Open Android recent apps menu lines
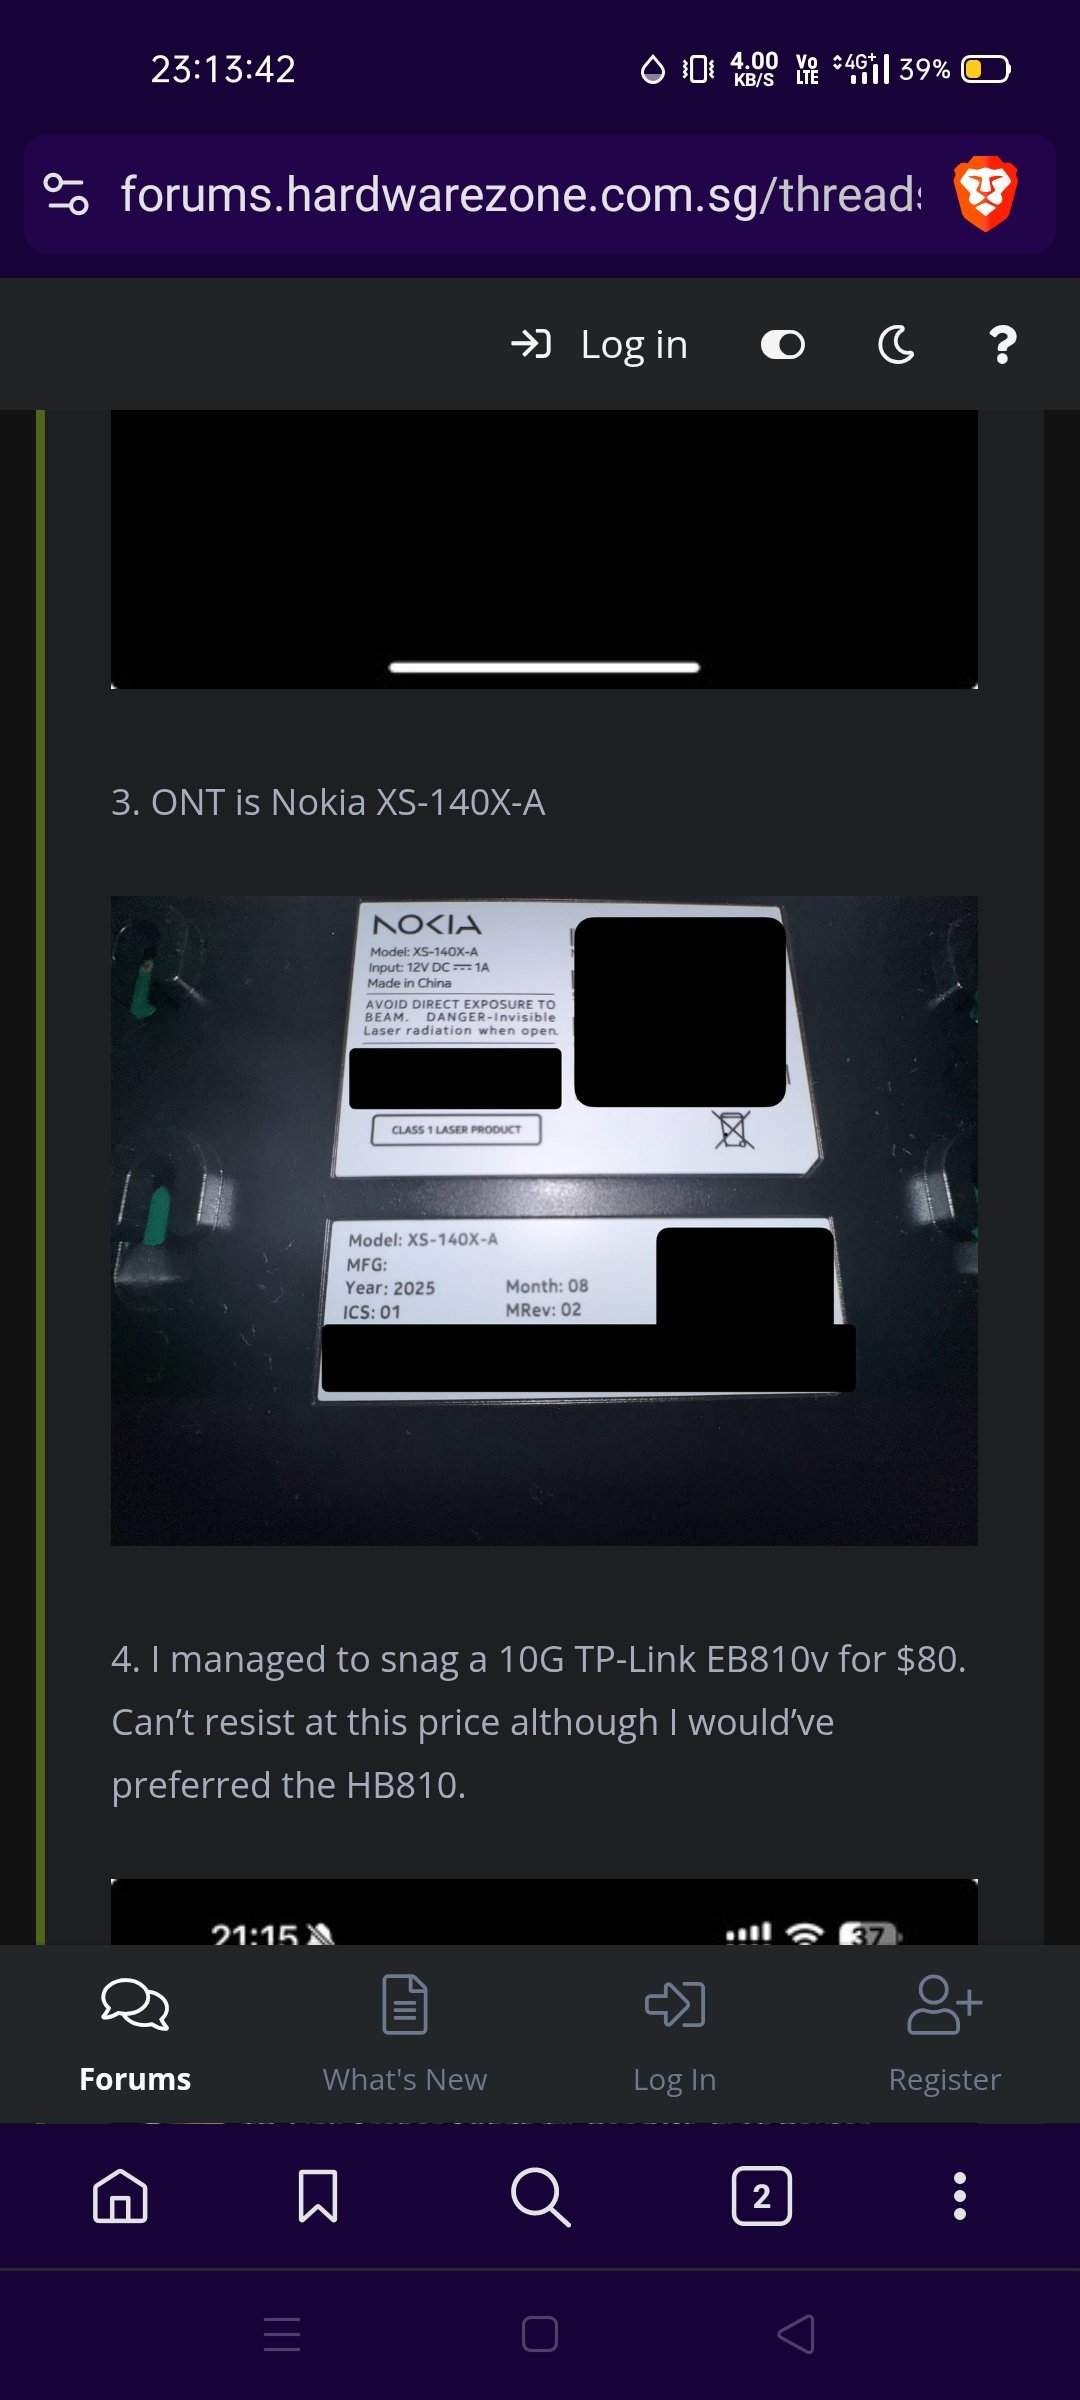1080x2400 pixels. pyautogui.click(x=282, y=2335)
